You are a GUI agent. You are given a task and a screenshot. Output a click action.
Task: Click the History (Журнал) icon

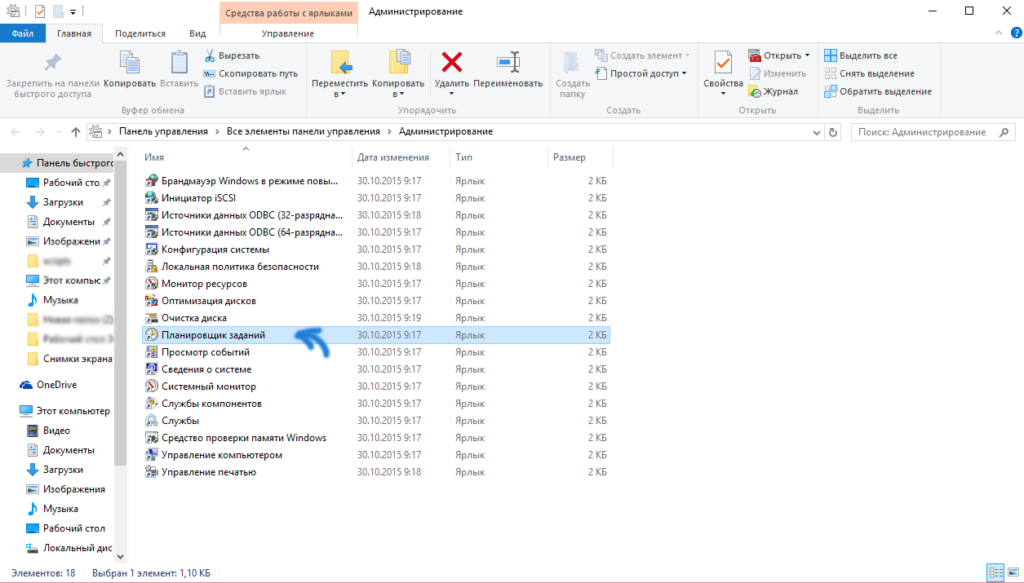[x=755, y=91]
